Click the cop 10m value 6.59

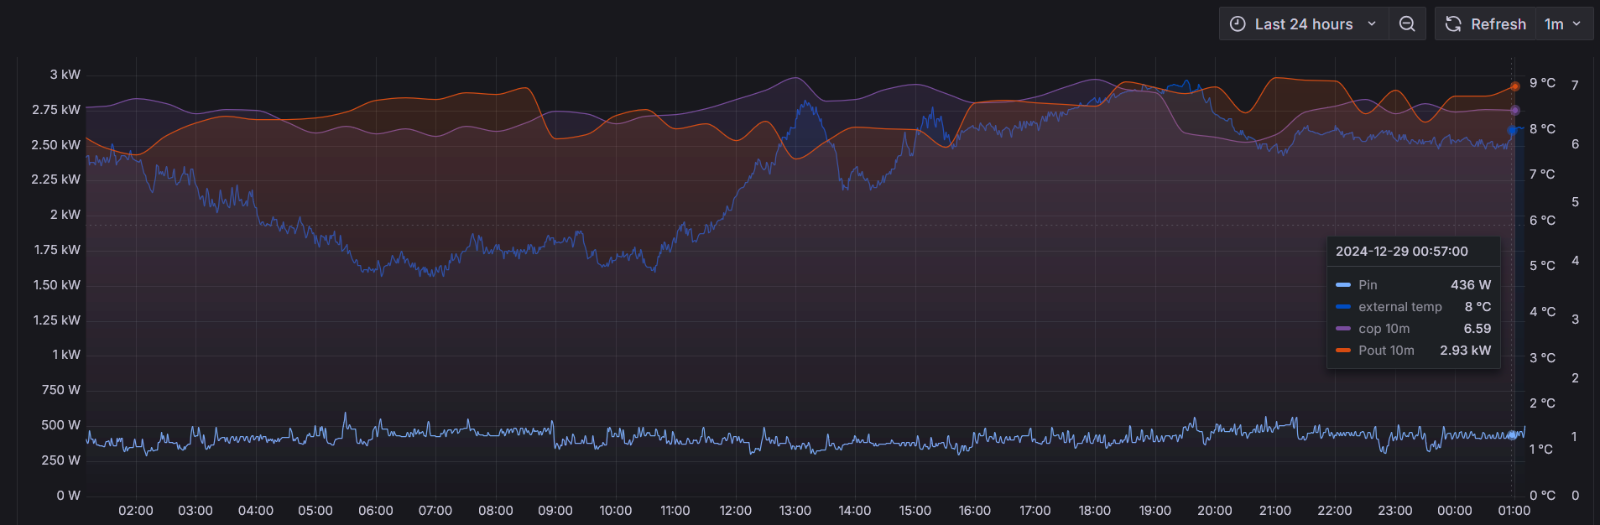pos(1477,329)
